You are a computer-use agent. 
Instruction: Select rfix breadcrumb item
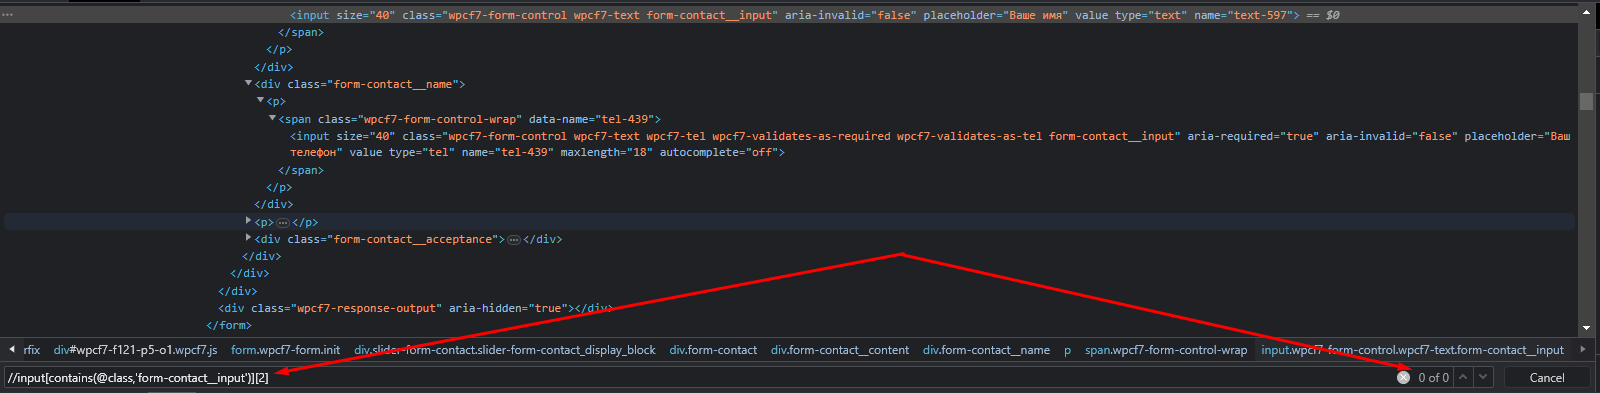click(32, 350)
